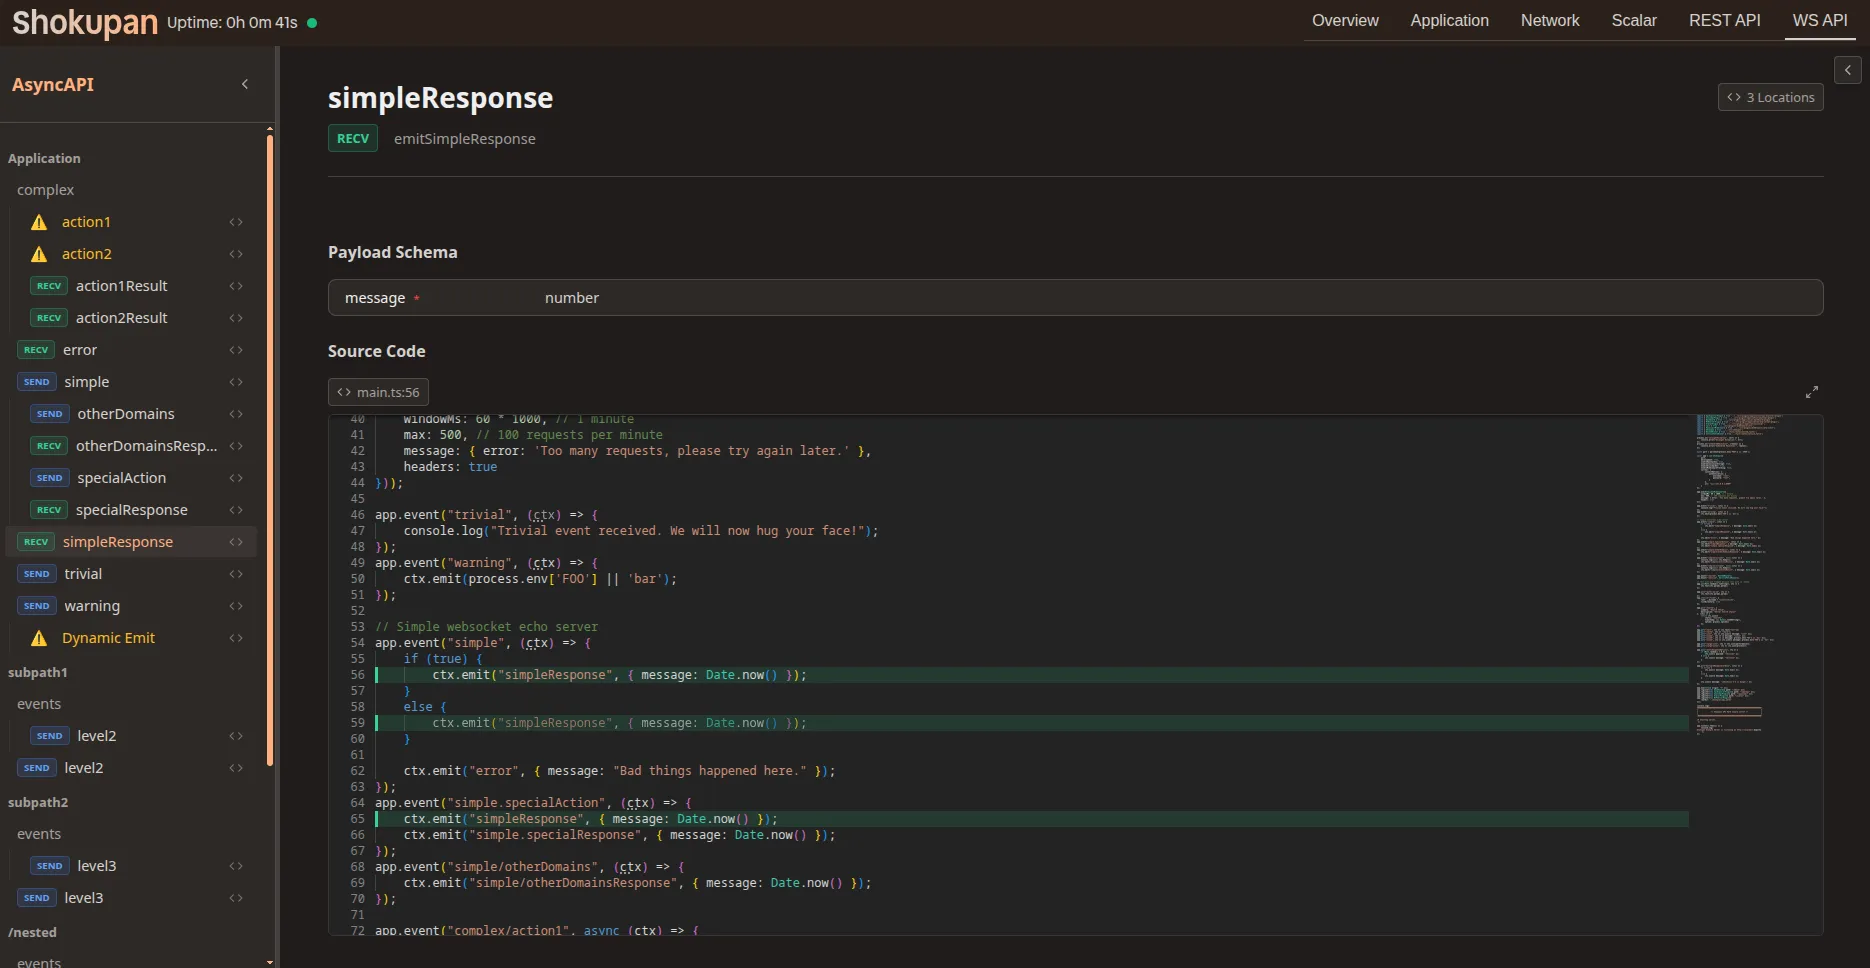
Task: Click the main.ts:56 source reference button
Action: pyautogui.click(x=377, y=391)
